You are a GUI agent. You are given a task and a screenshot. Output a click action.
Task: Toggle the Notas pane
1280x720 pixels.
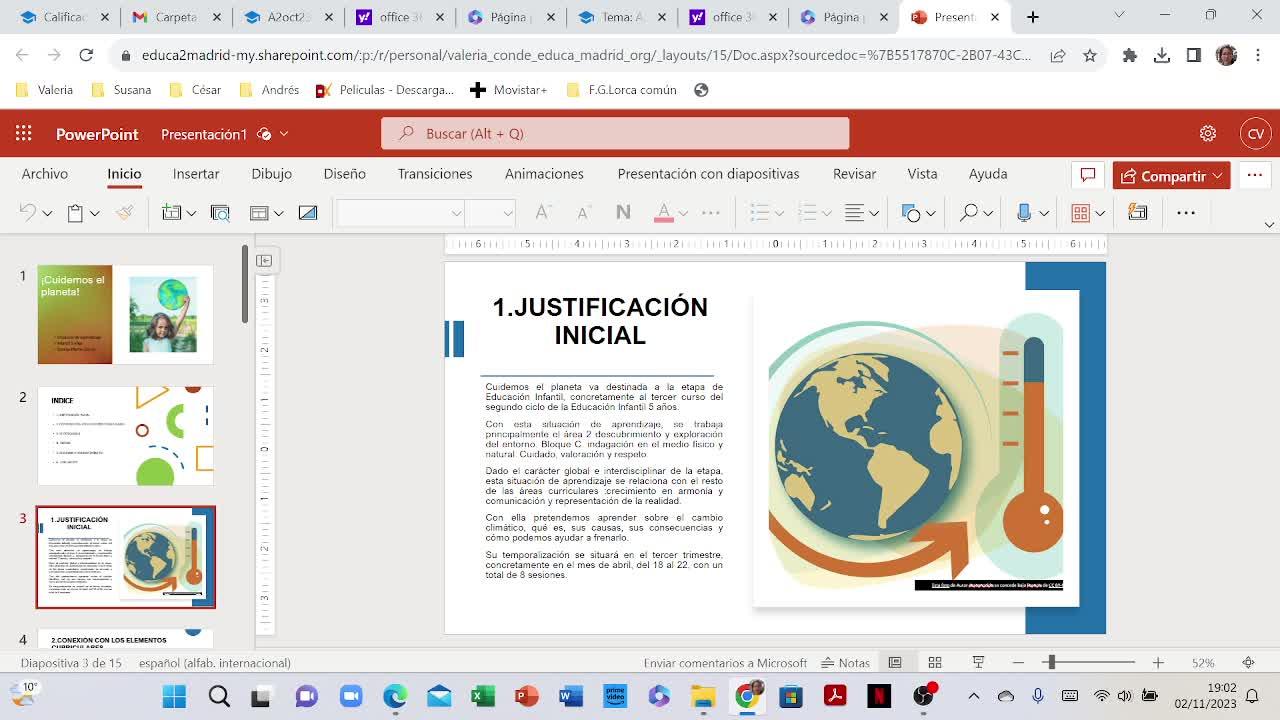(845, 663)
